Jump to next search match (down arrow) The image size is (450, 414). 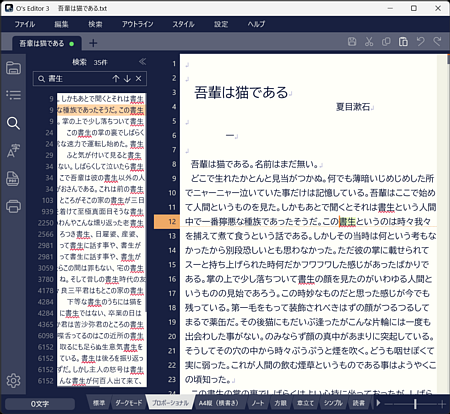pos(127,79)
